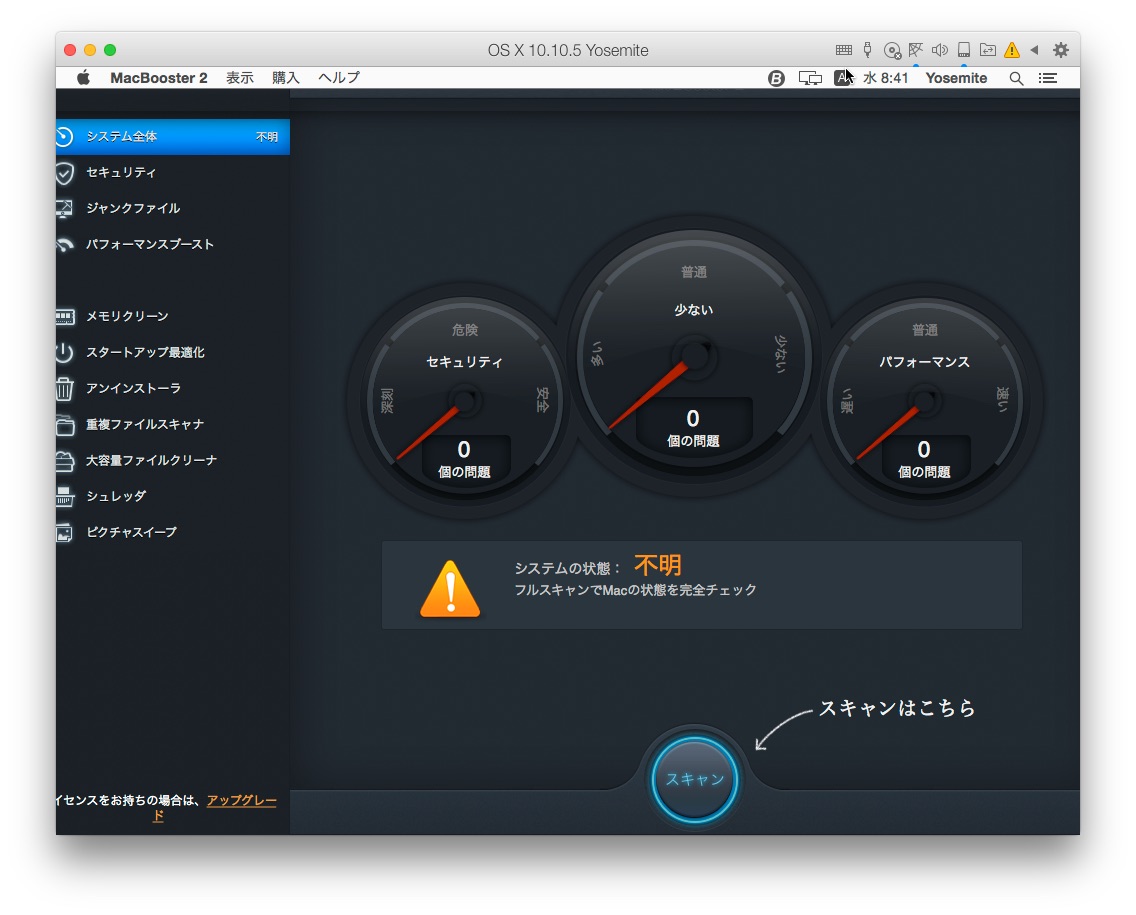
Task: Follow the アップグレード link
Action: click(241, 801)
